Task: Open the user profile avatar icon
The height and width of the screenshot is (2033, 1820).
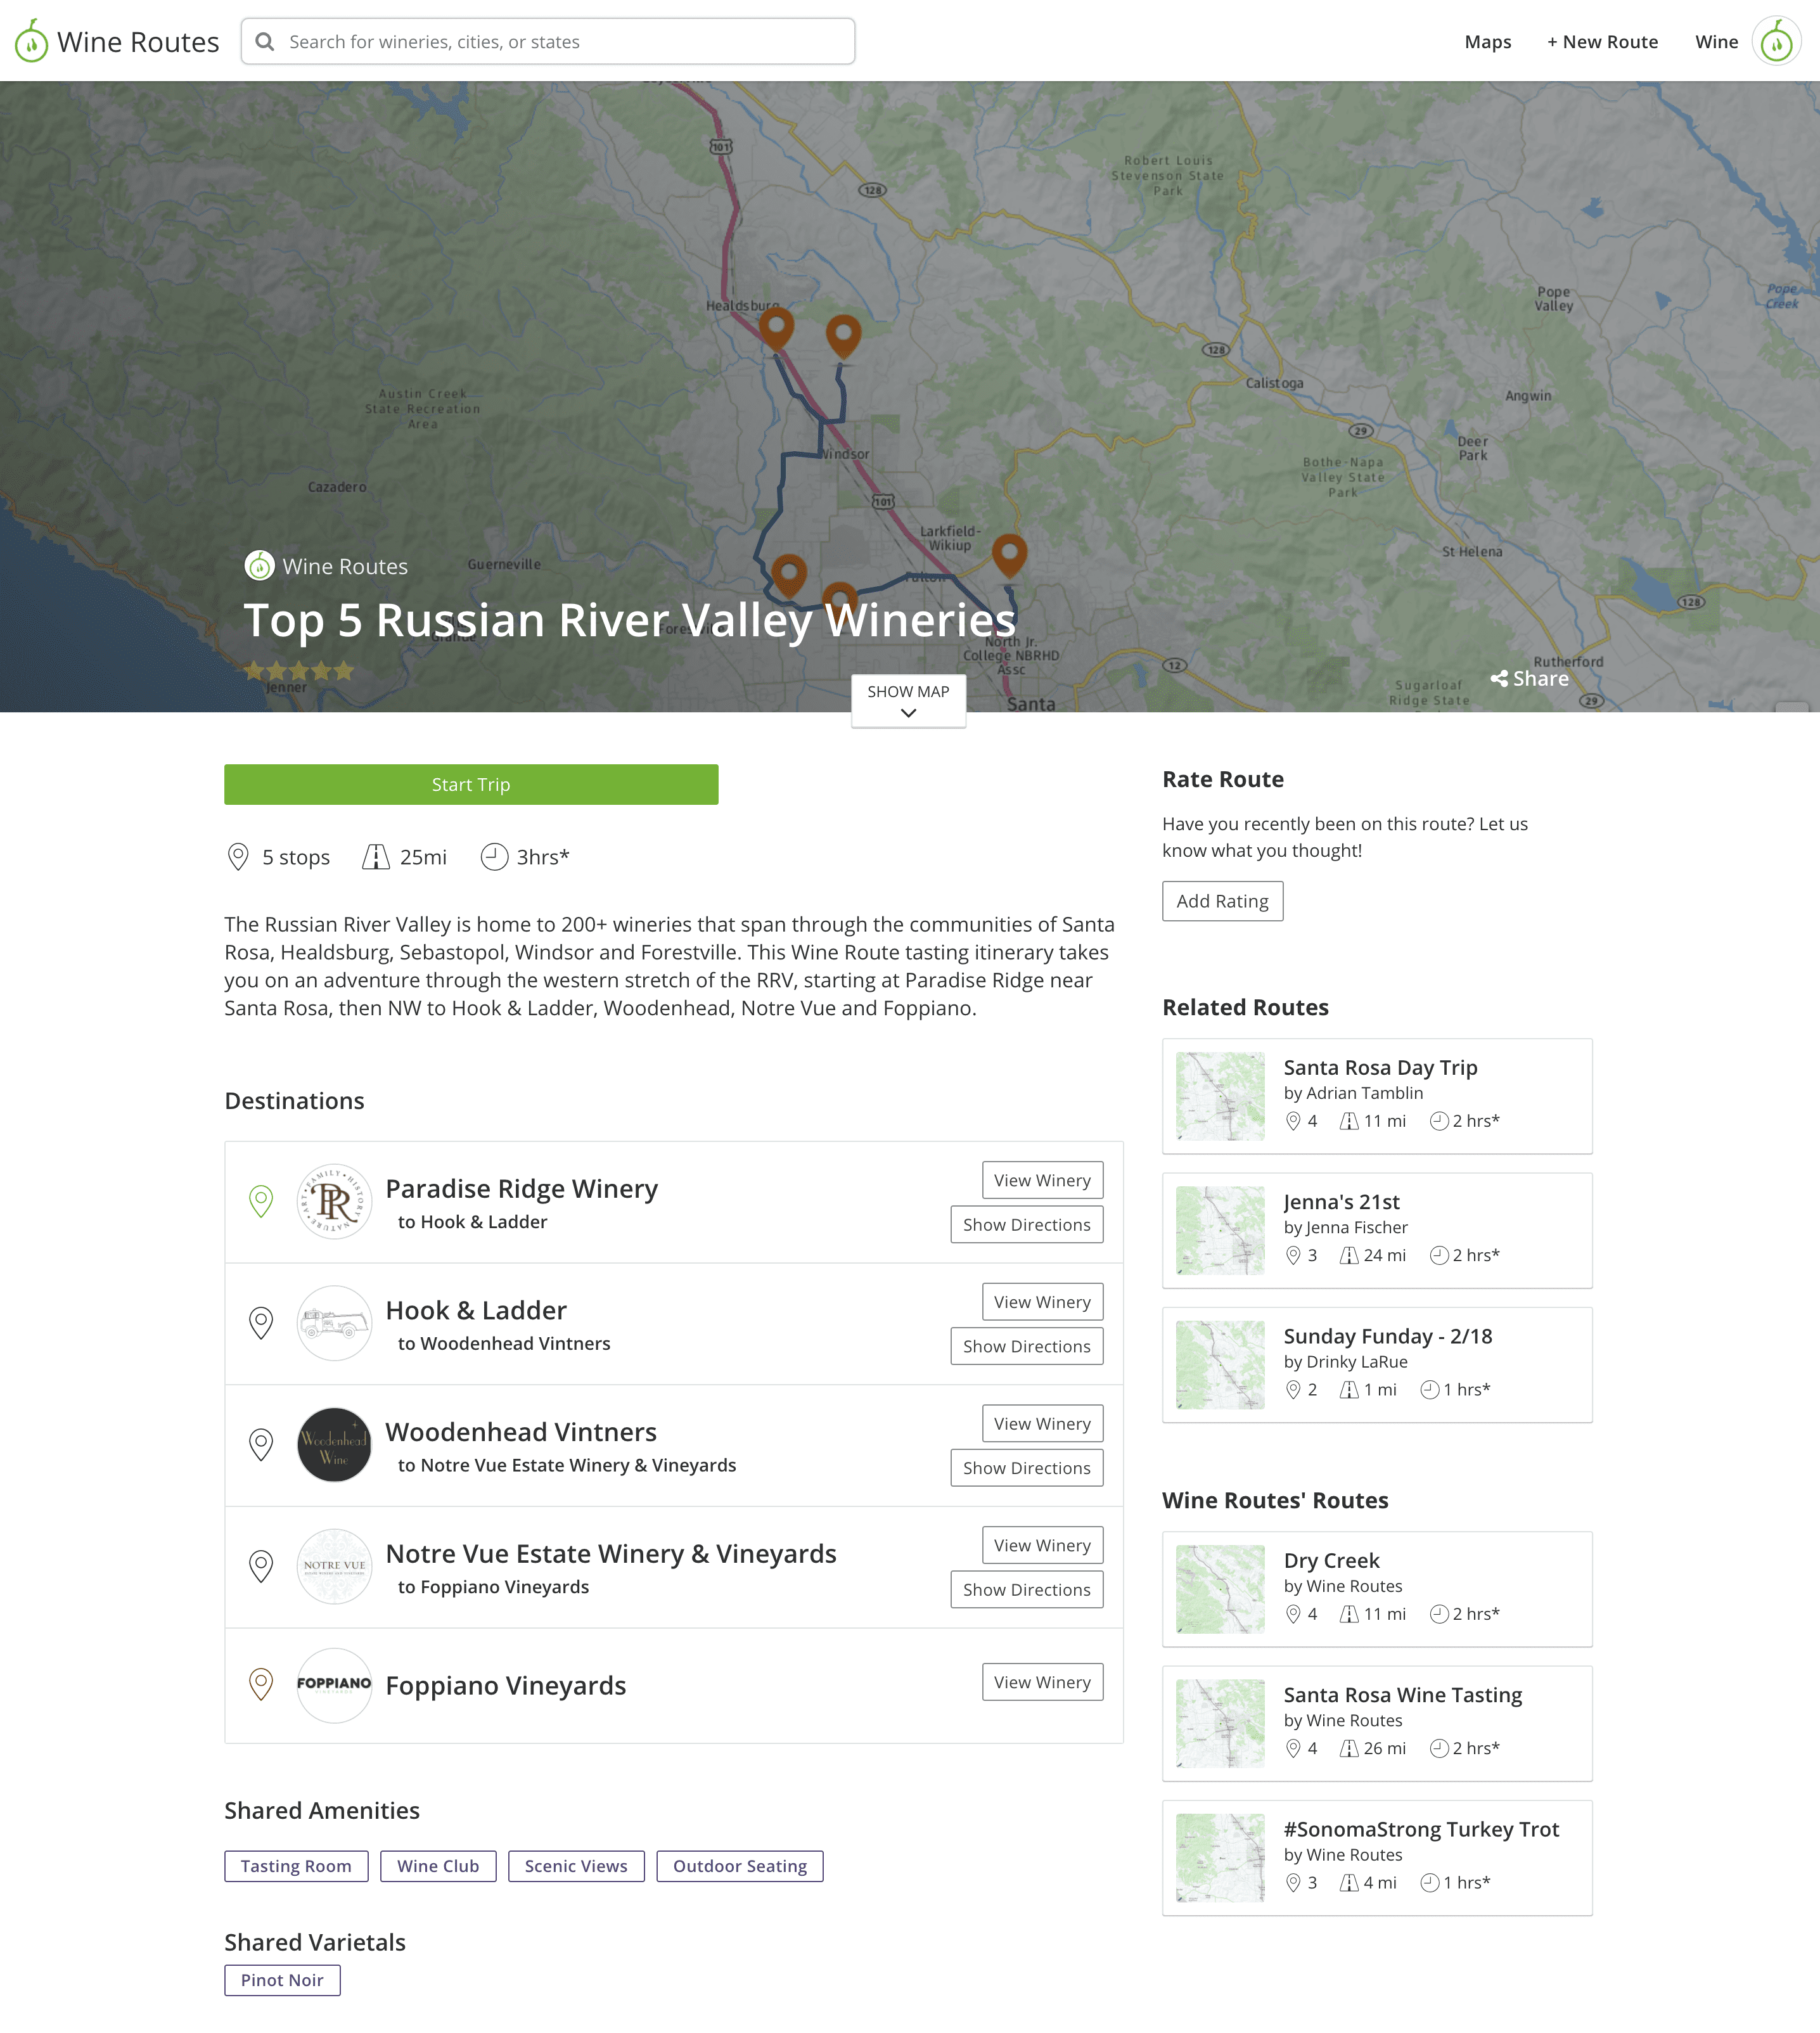Action: (x=1776, y=42)
